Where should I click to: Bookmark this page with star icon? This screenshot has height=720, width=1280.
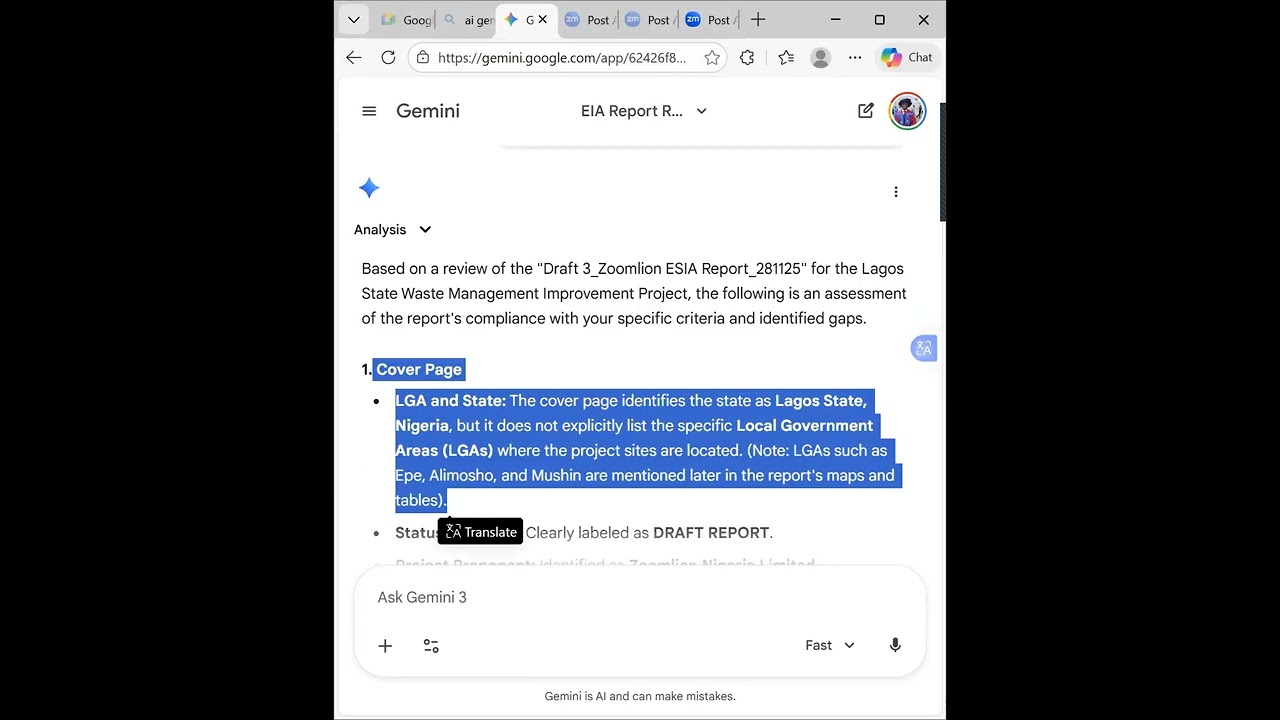coord(712,58)
